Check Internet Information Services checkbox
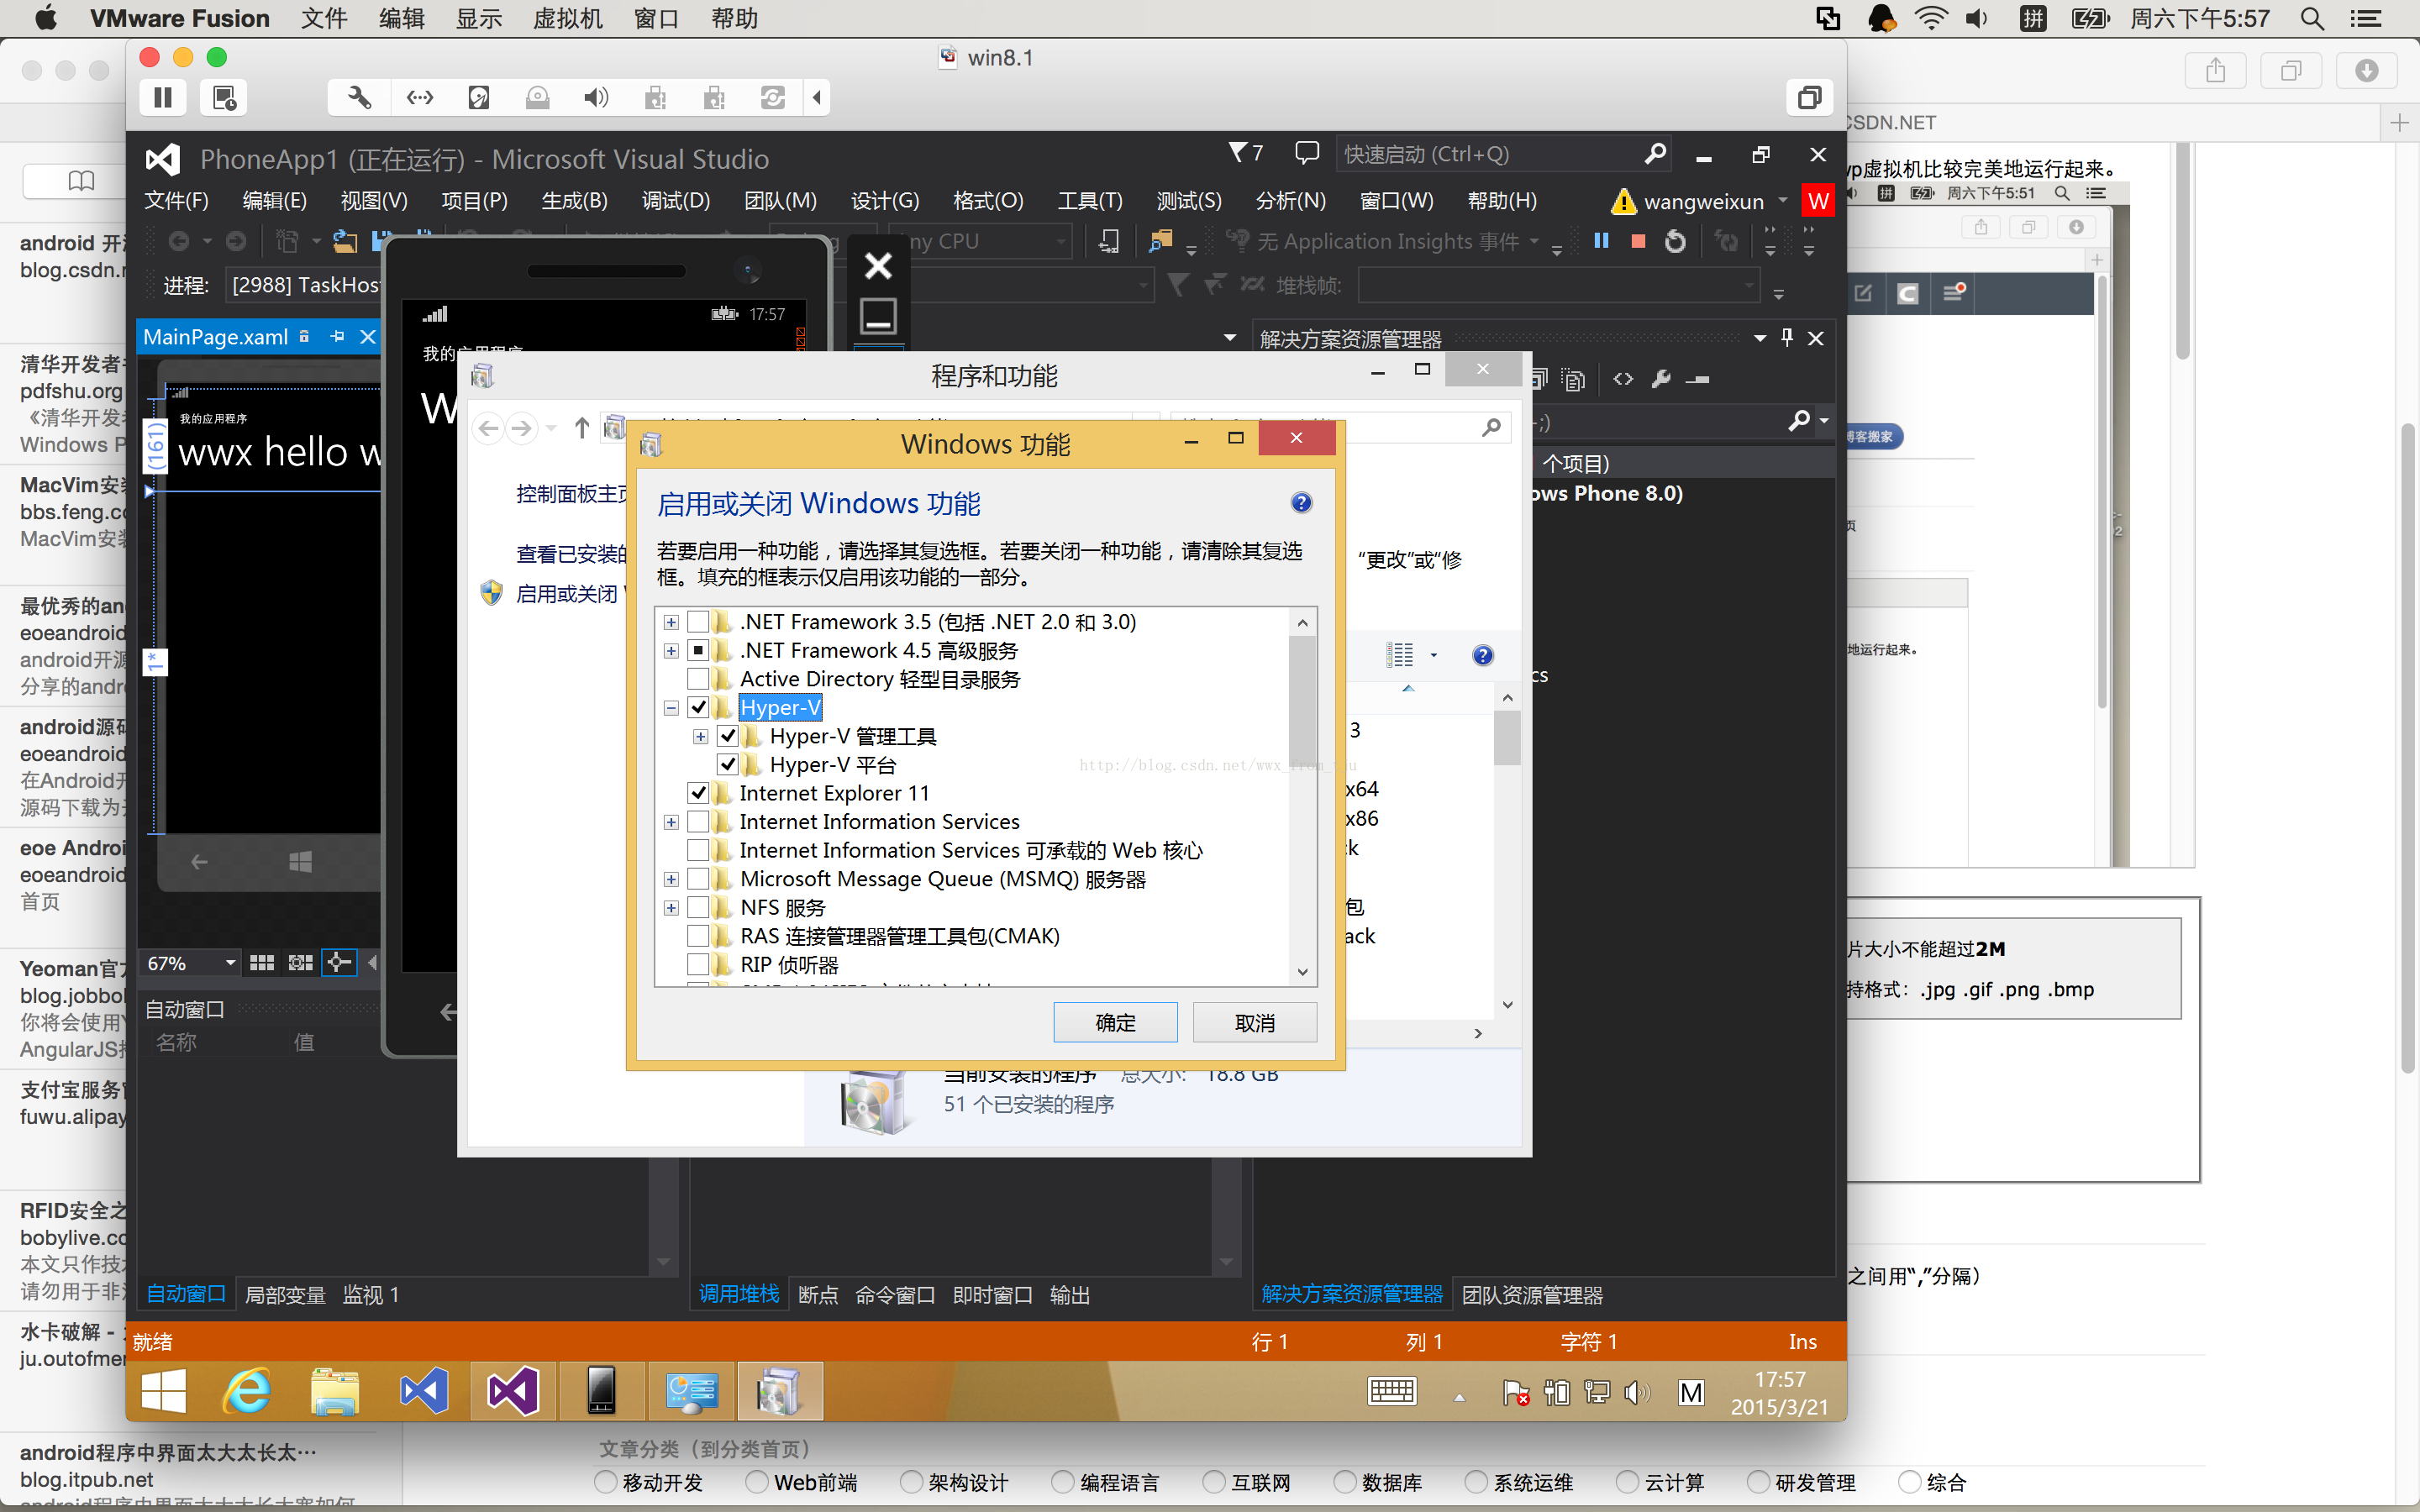 pos(698,822)
